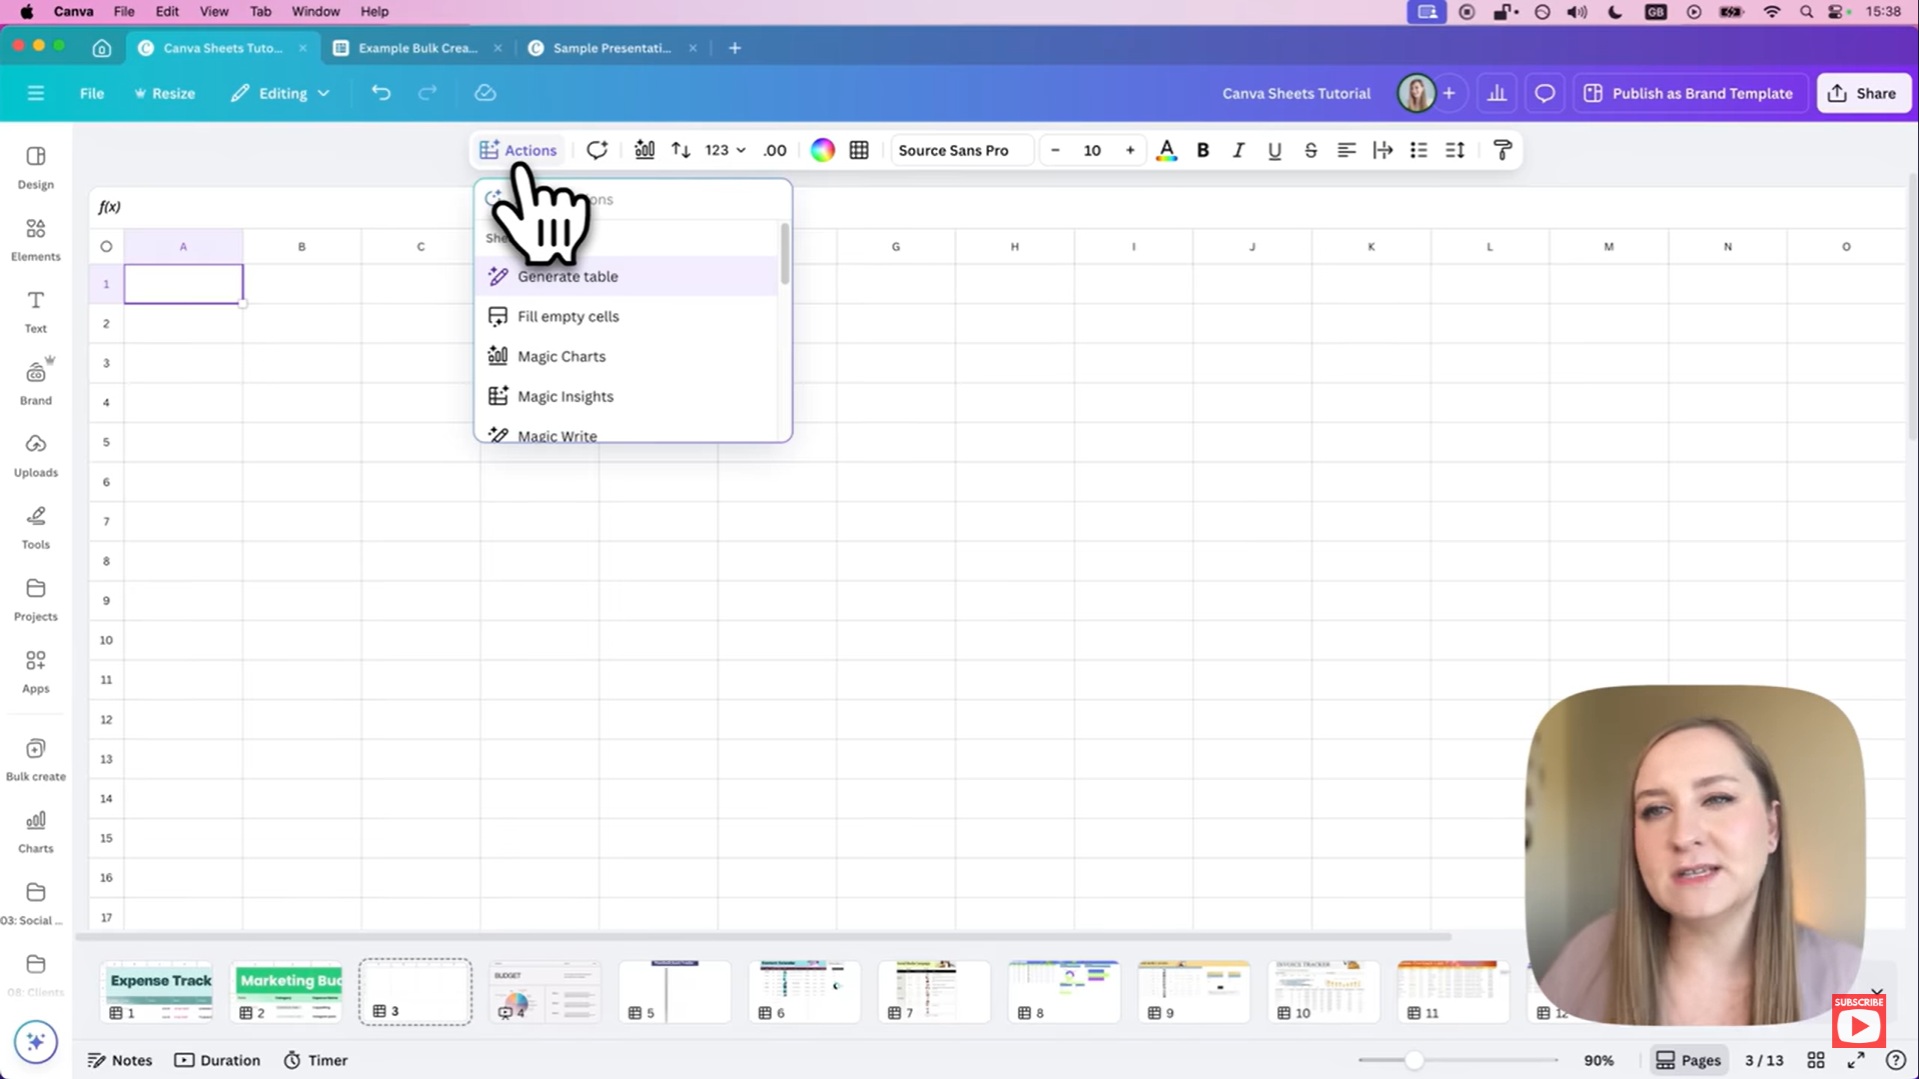Decrease font size with minus button
Image resolution: width=1919 pixels, height=1079 pixels.
click(x=1055, y=150)
